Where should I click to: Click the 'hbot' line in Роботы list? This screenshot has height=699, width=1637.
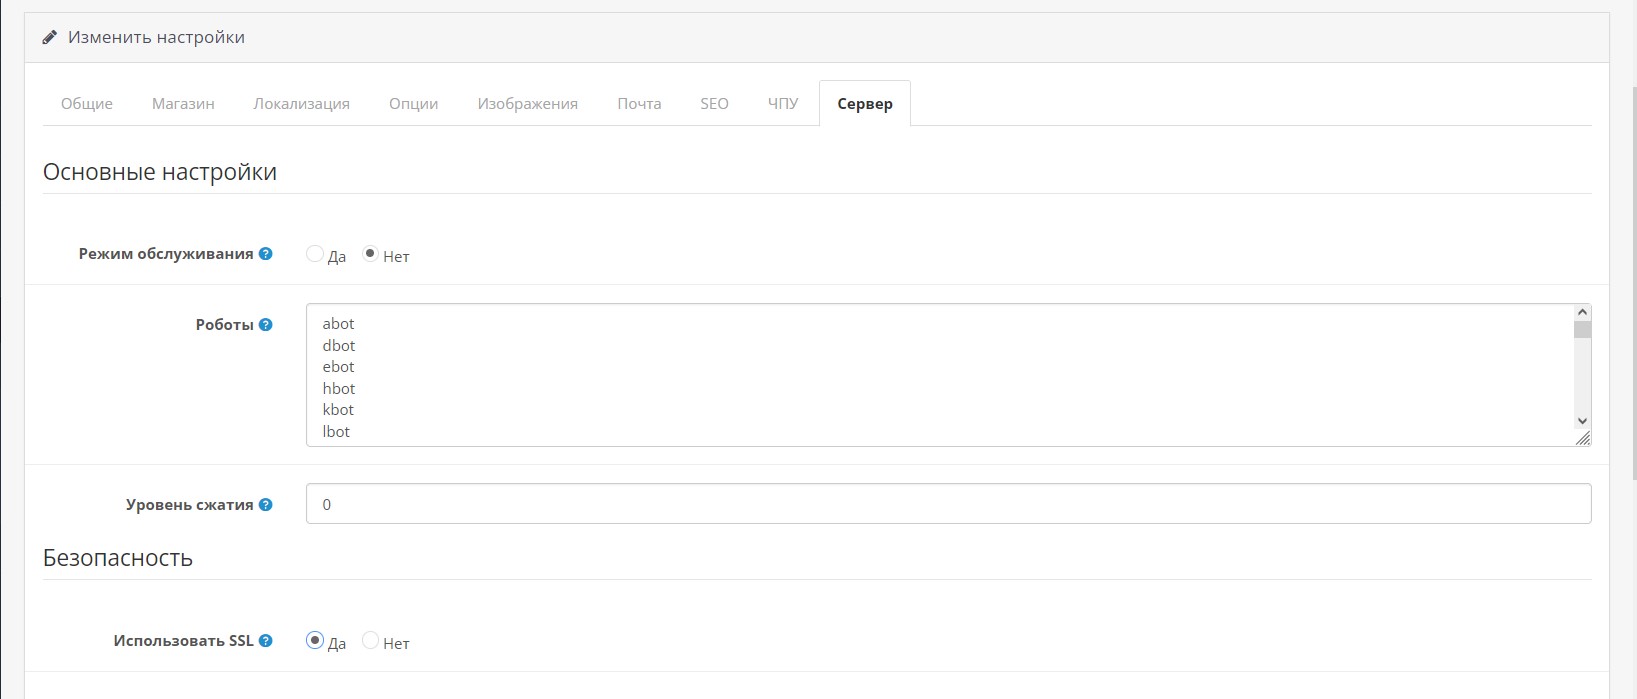point(339,389)
